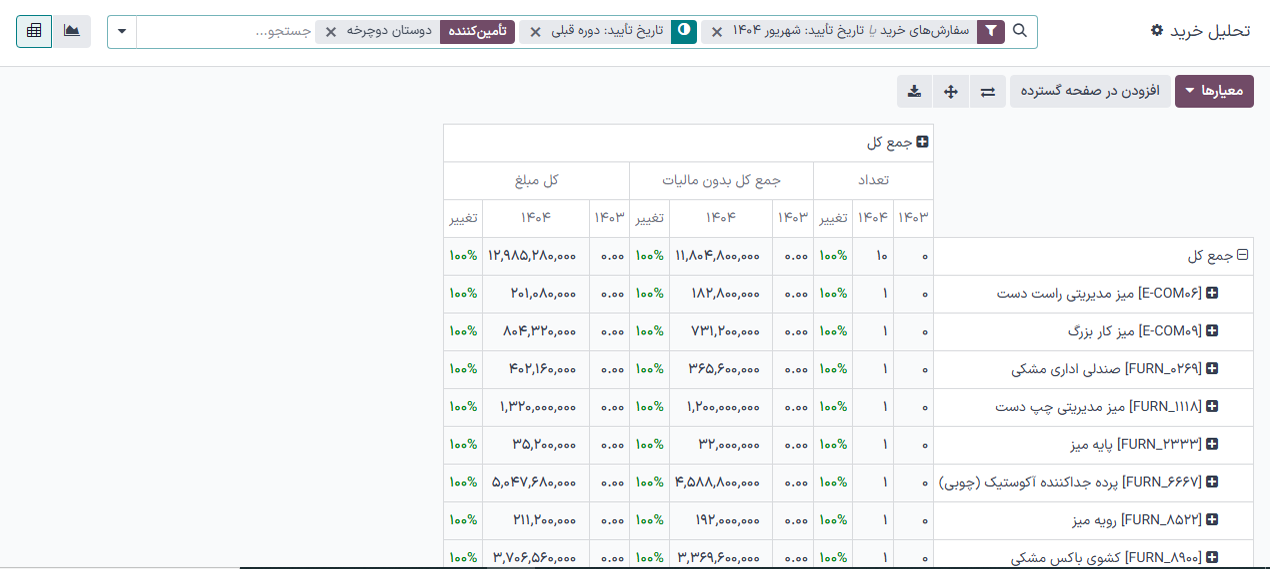Open the purchase analysis gear settings
Viewport: 1270px width, 569px height.
(x=1157, y=31)
